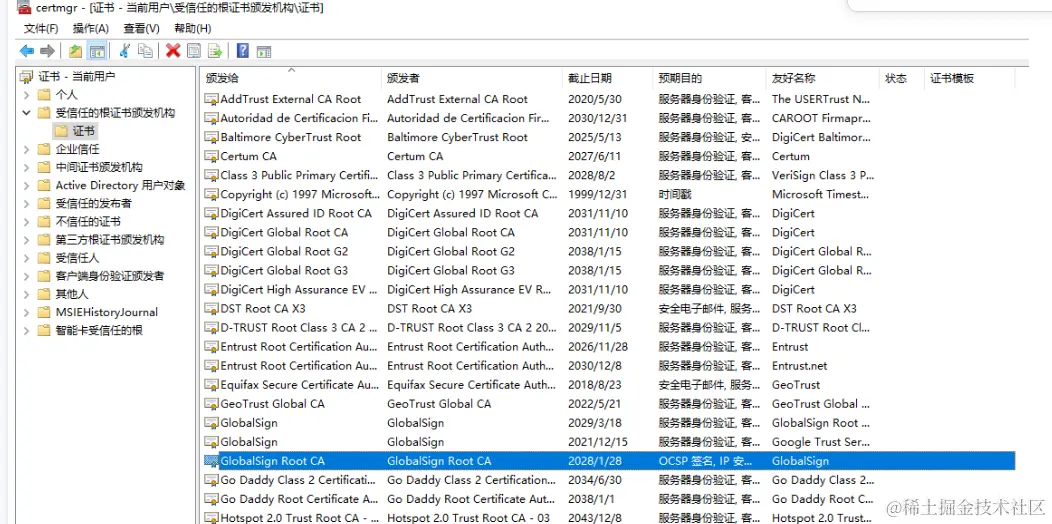Viewport: 1052px width, 524px height.
Task: Go back with the blue left arrow
Action: 27,51
